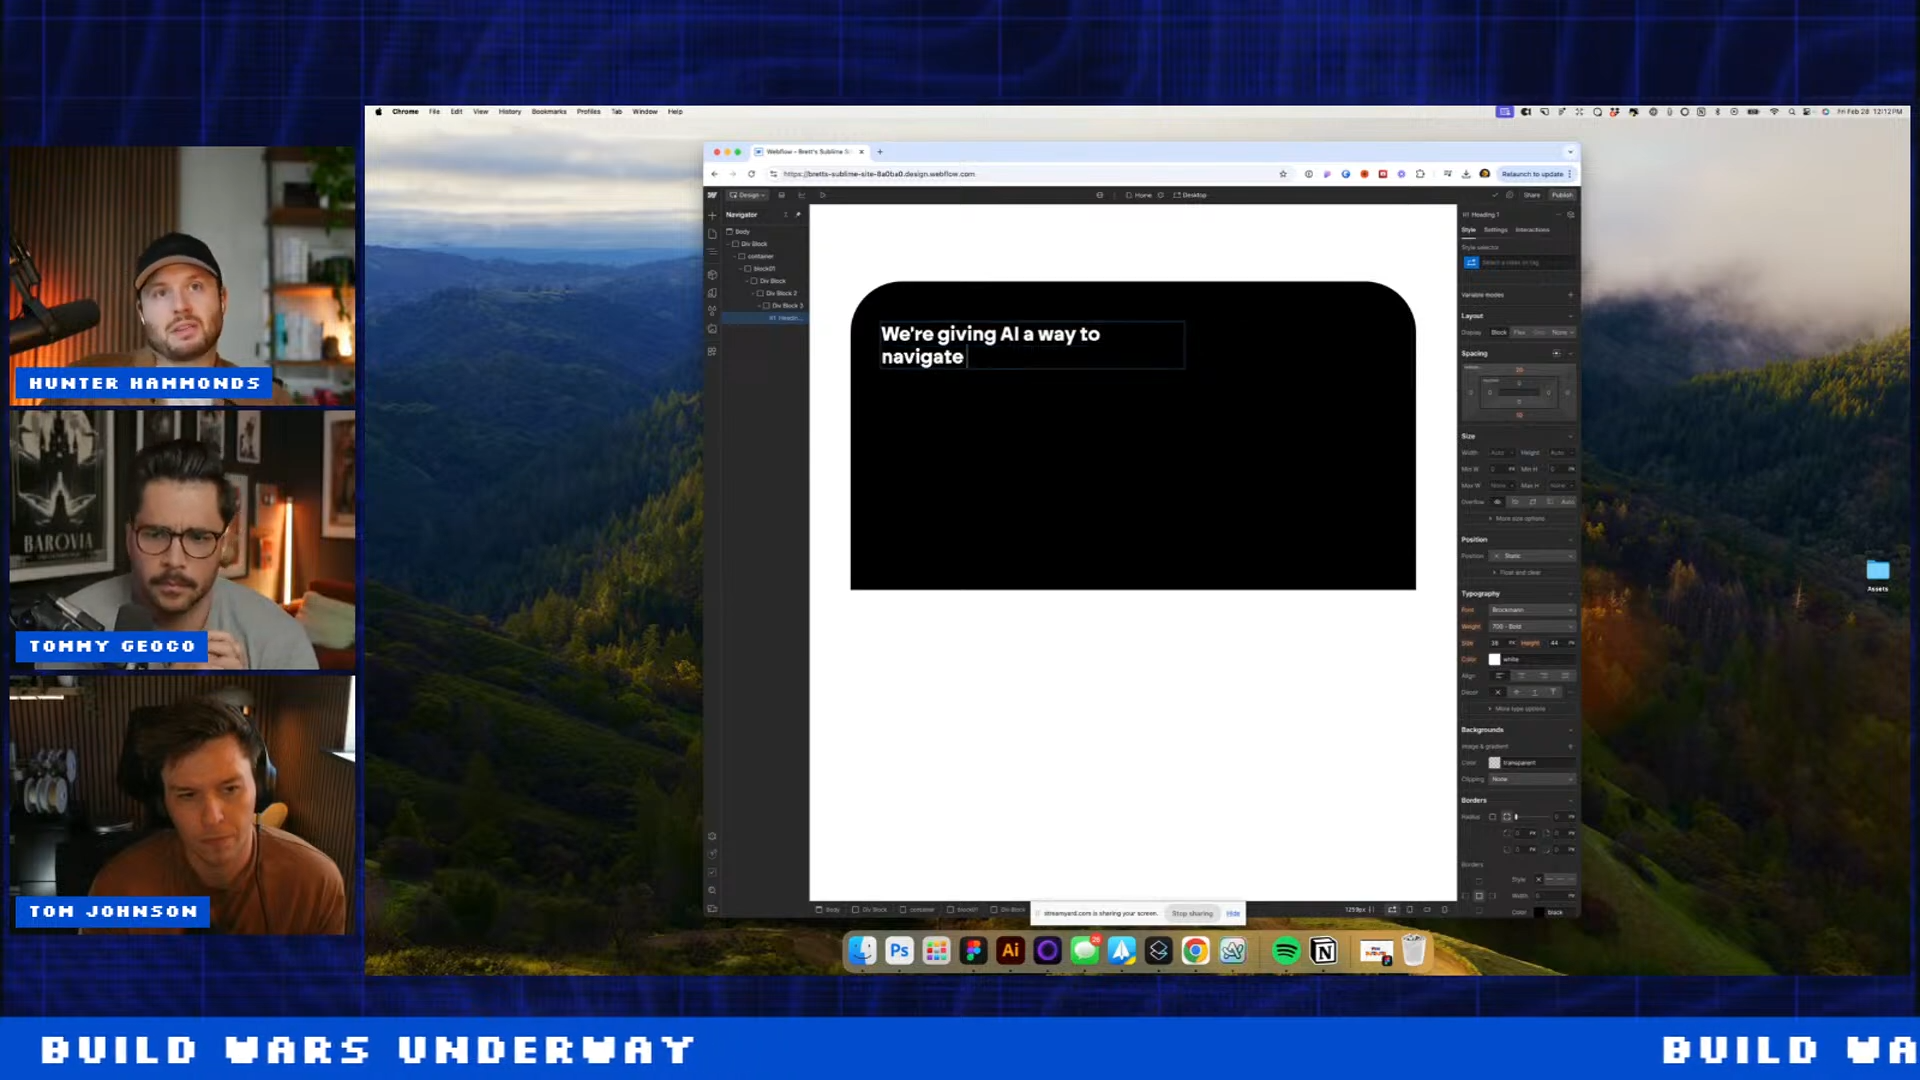Set display to Flex
Viewport: 1920px width, 1080px height.
click(1519, 332)
